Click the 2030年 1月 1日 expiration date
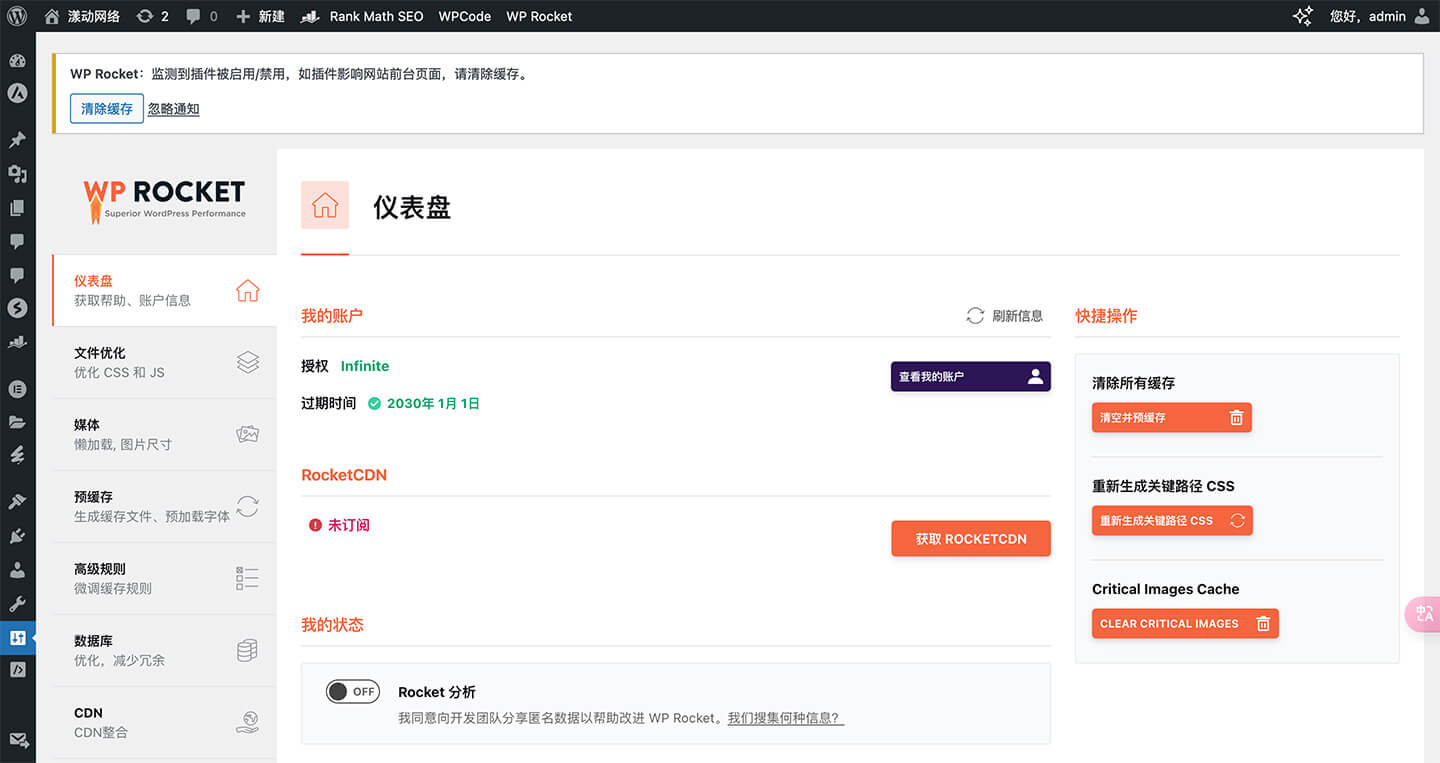The width and height of the screenshot is (1440, 763). click(x=433, y=404)
